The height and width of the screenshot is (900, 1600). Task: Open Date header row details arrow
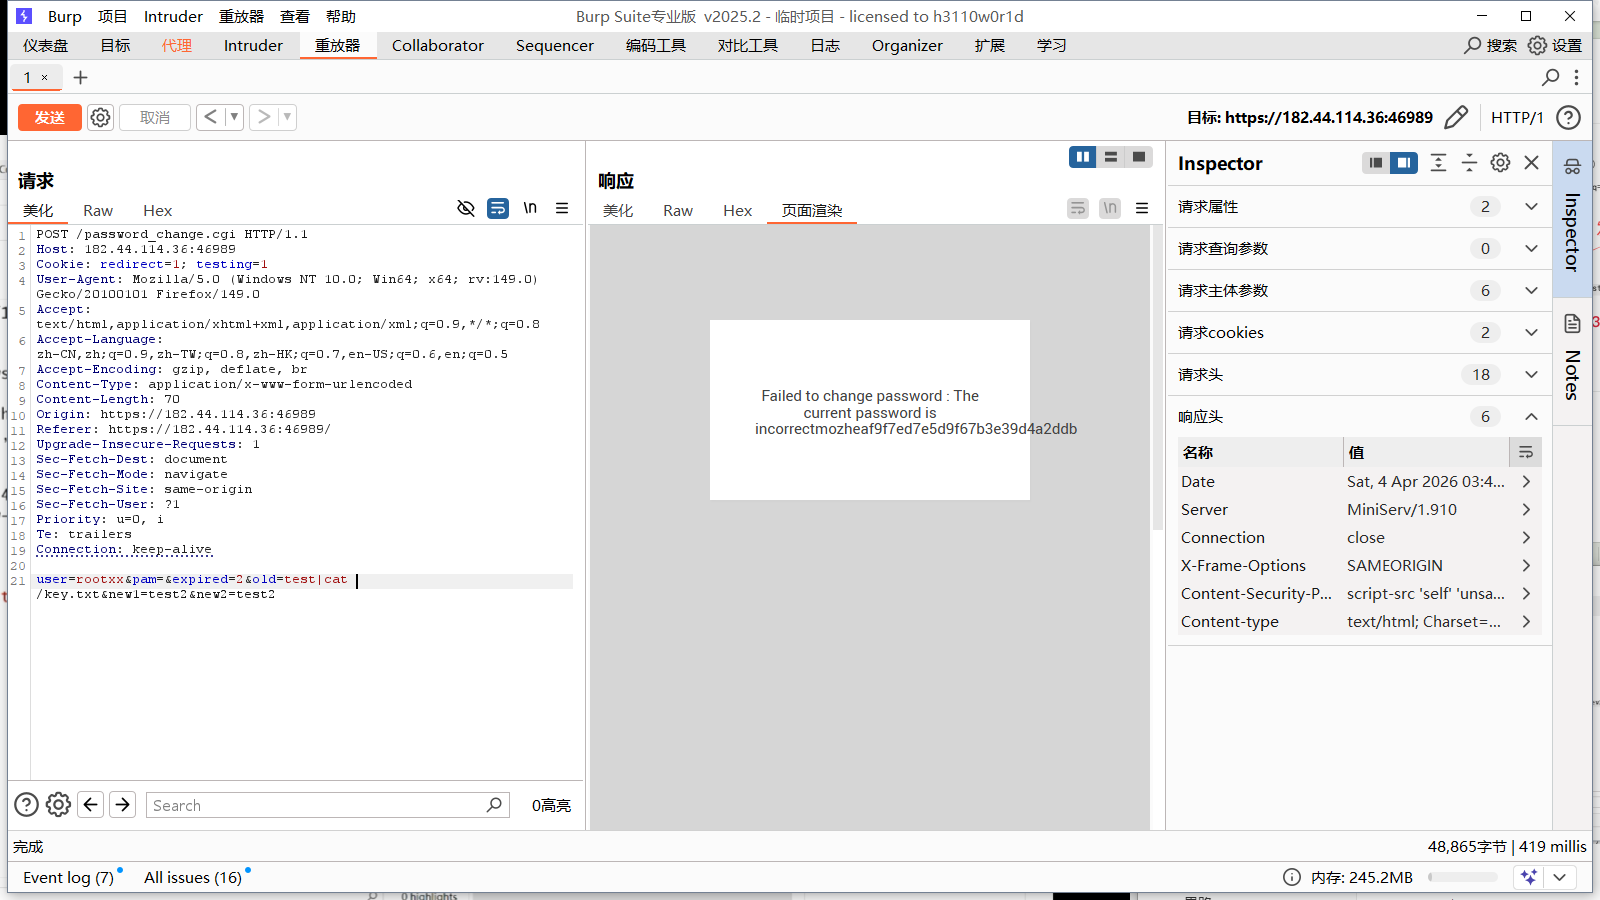(x=1526, y=481)
